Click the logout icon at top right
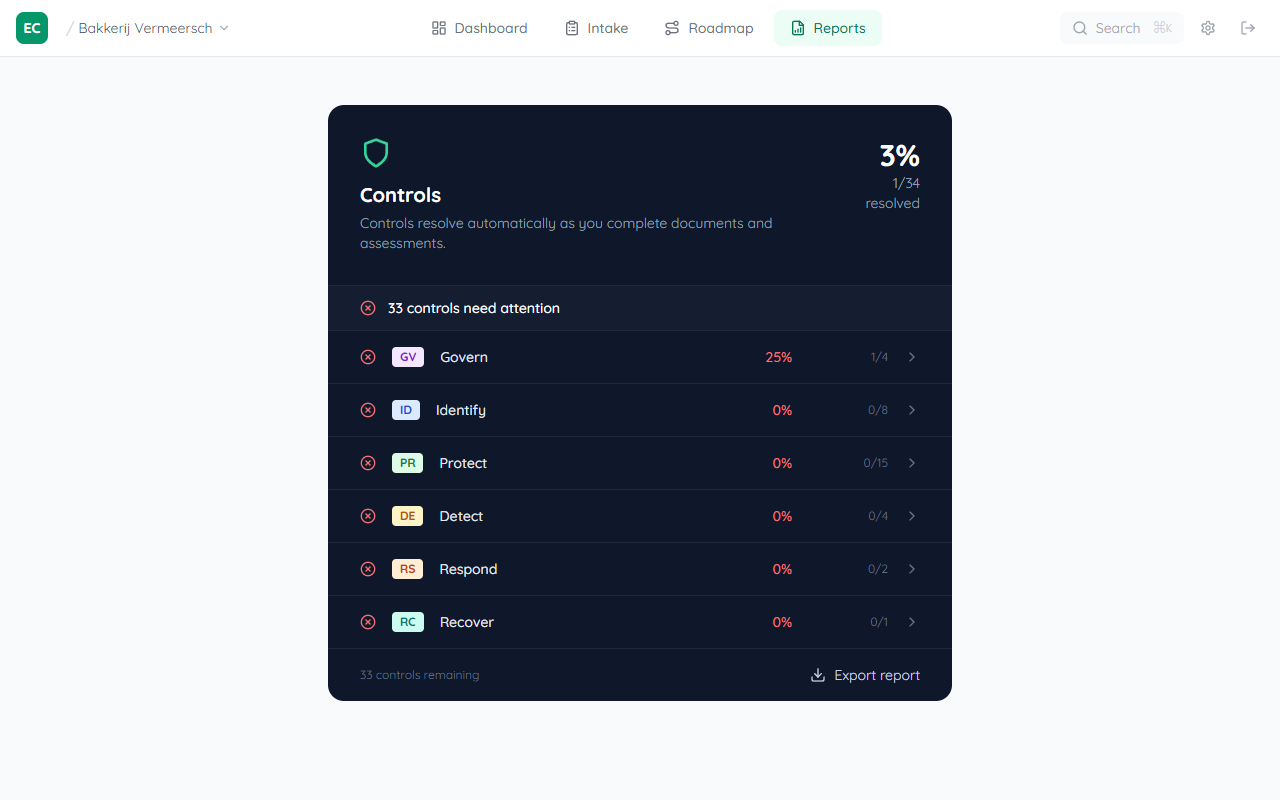This screenshot has height=800, width=1280. click(x=1248, y=28)
